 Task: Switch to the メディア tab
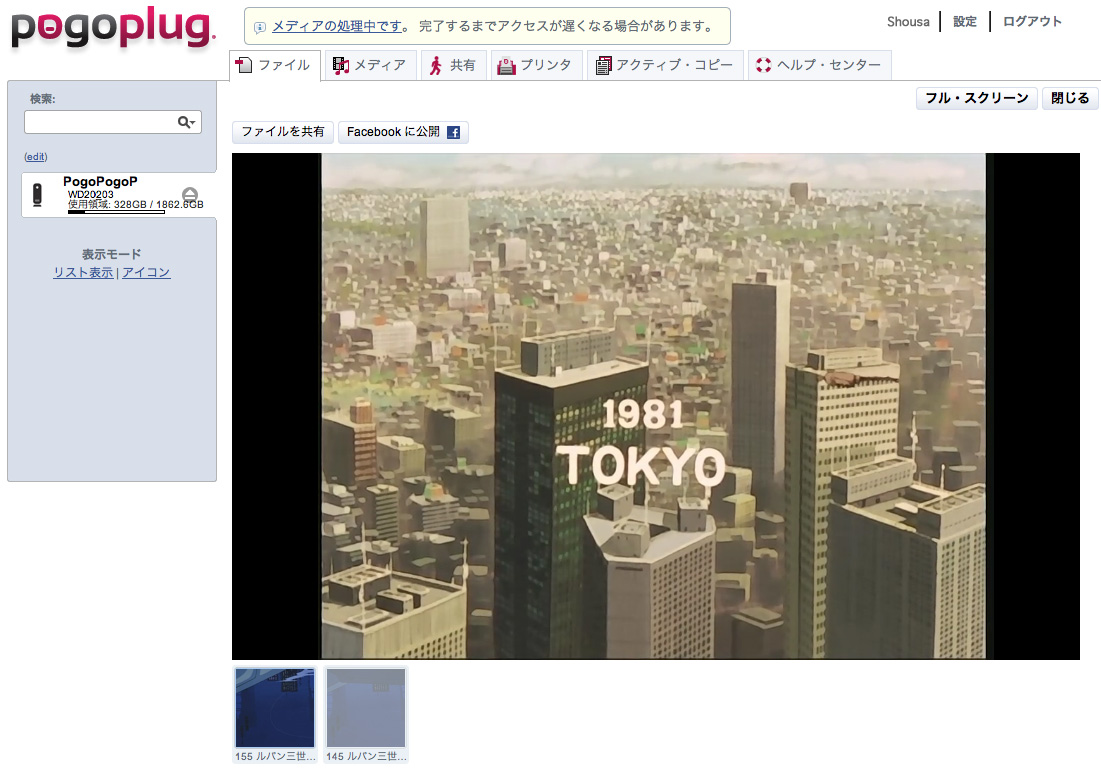(x=370, y=65)
